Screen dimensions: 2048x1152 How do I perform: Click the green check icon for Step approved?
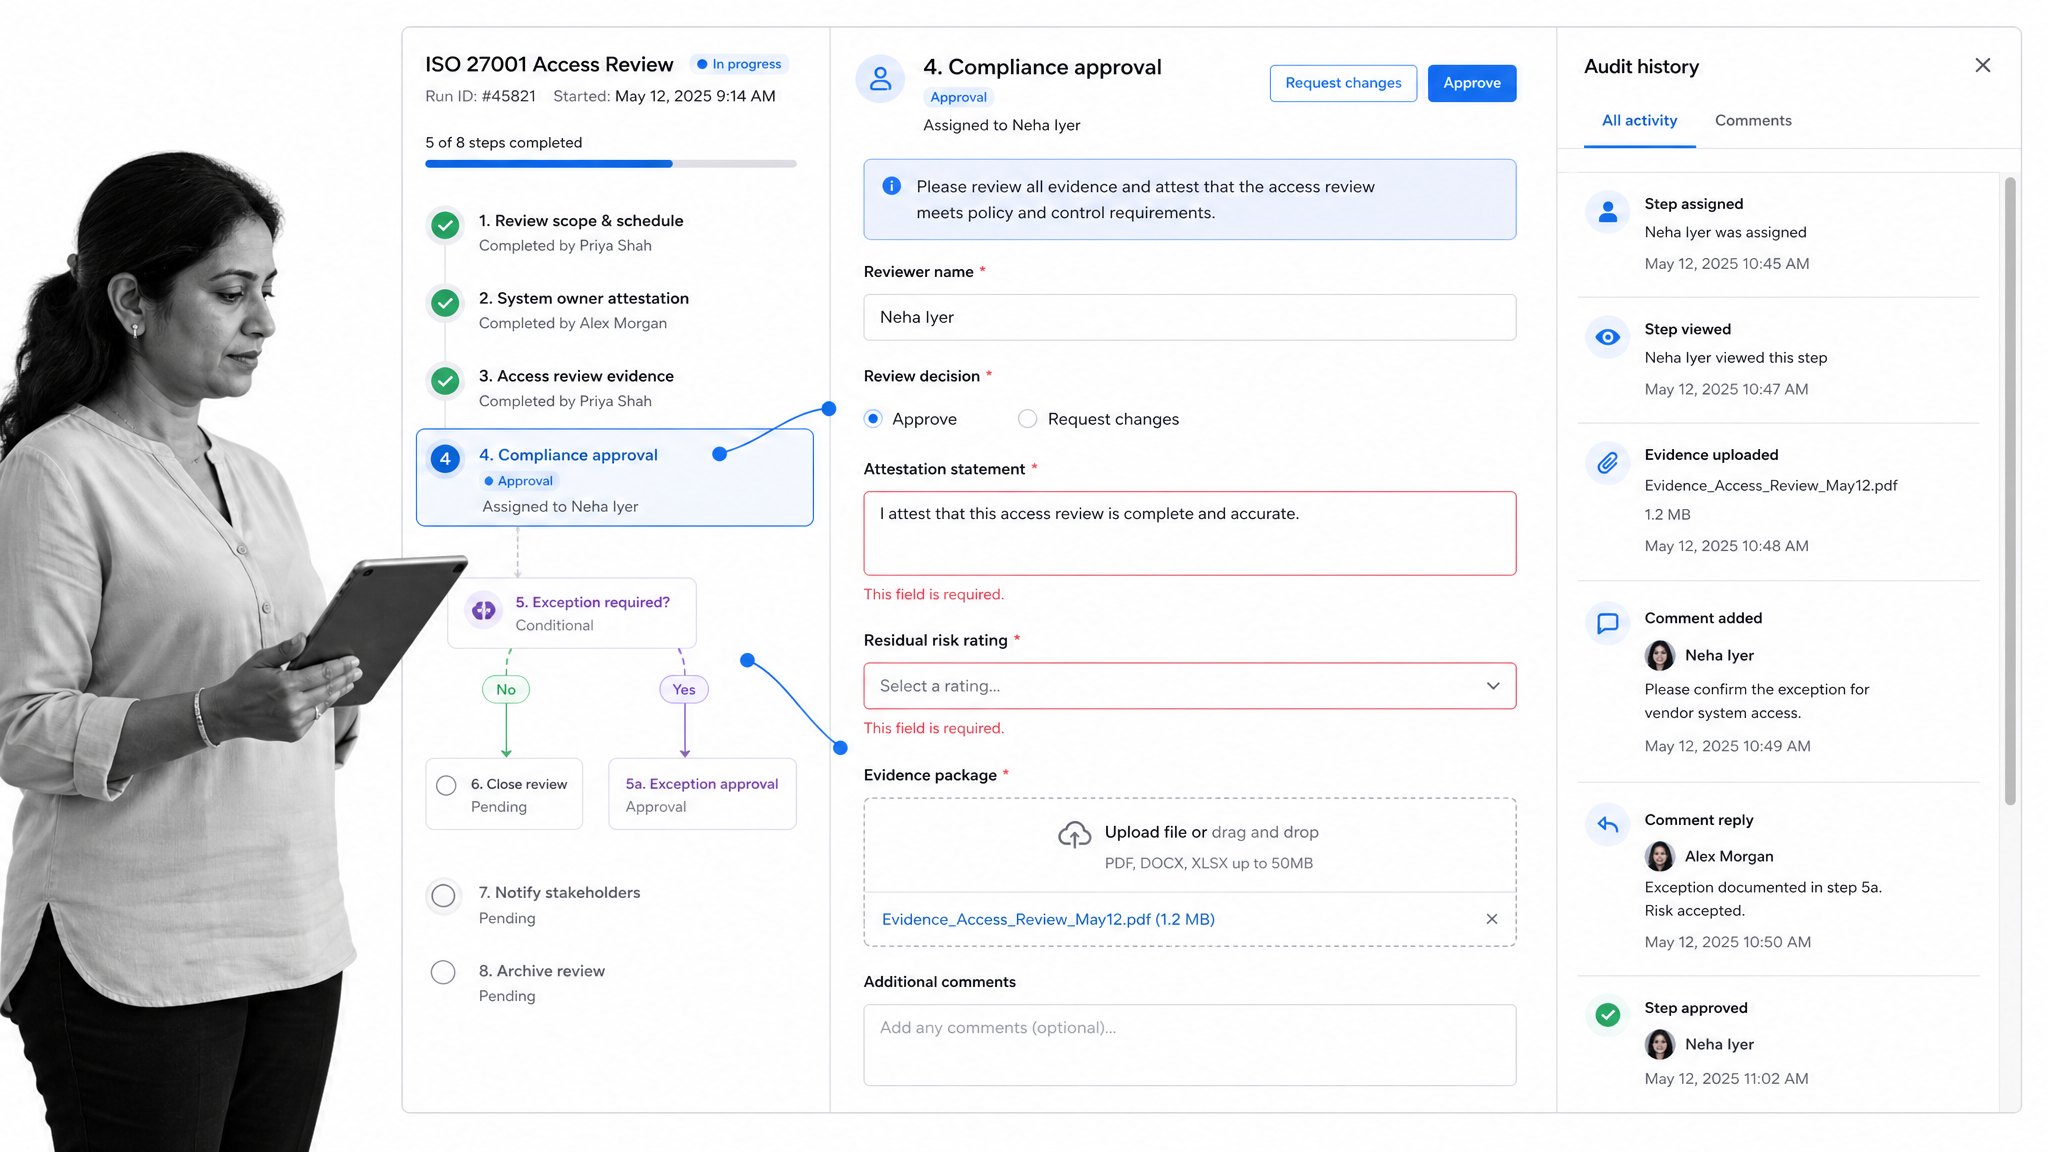pos(1608,1015)
